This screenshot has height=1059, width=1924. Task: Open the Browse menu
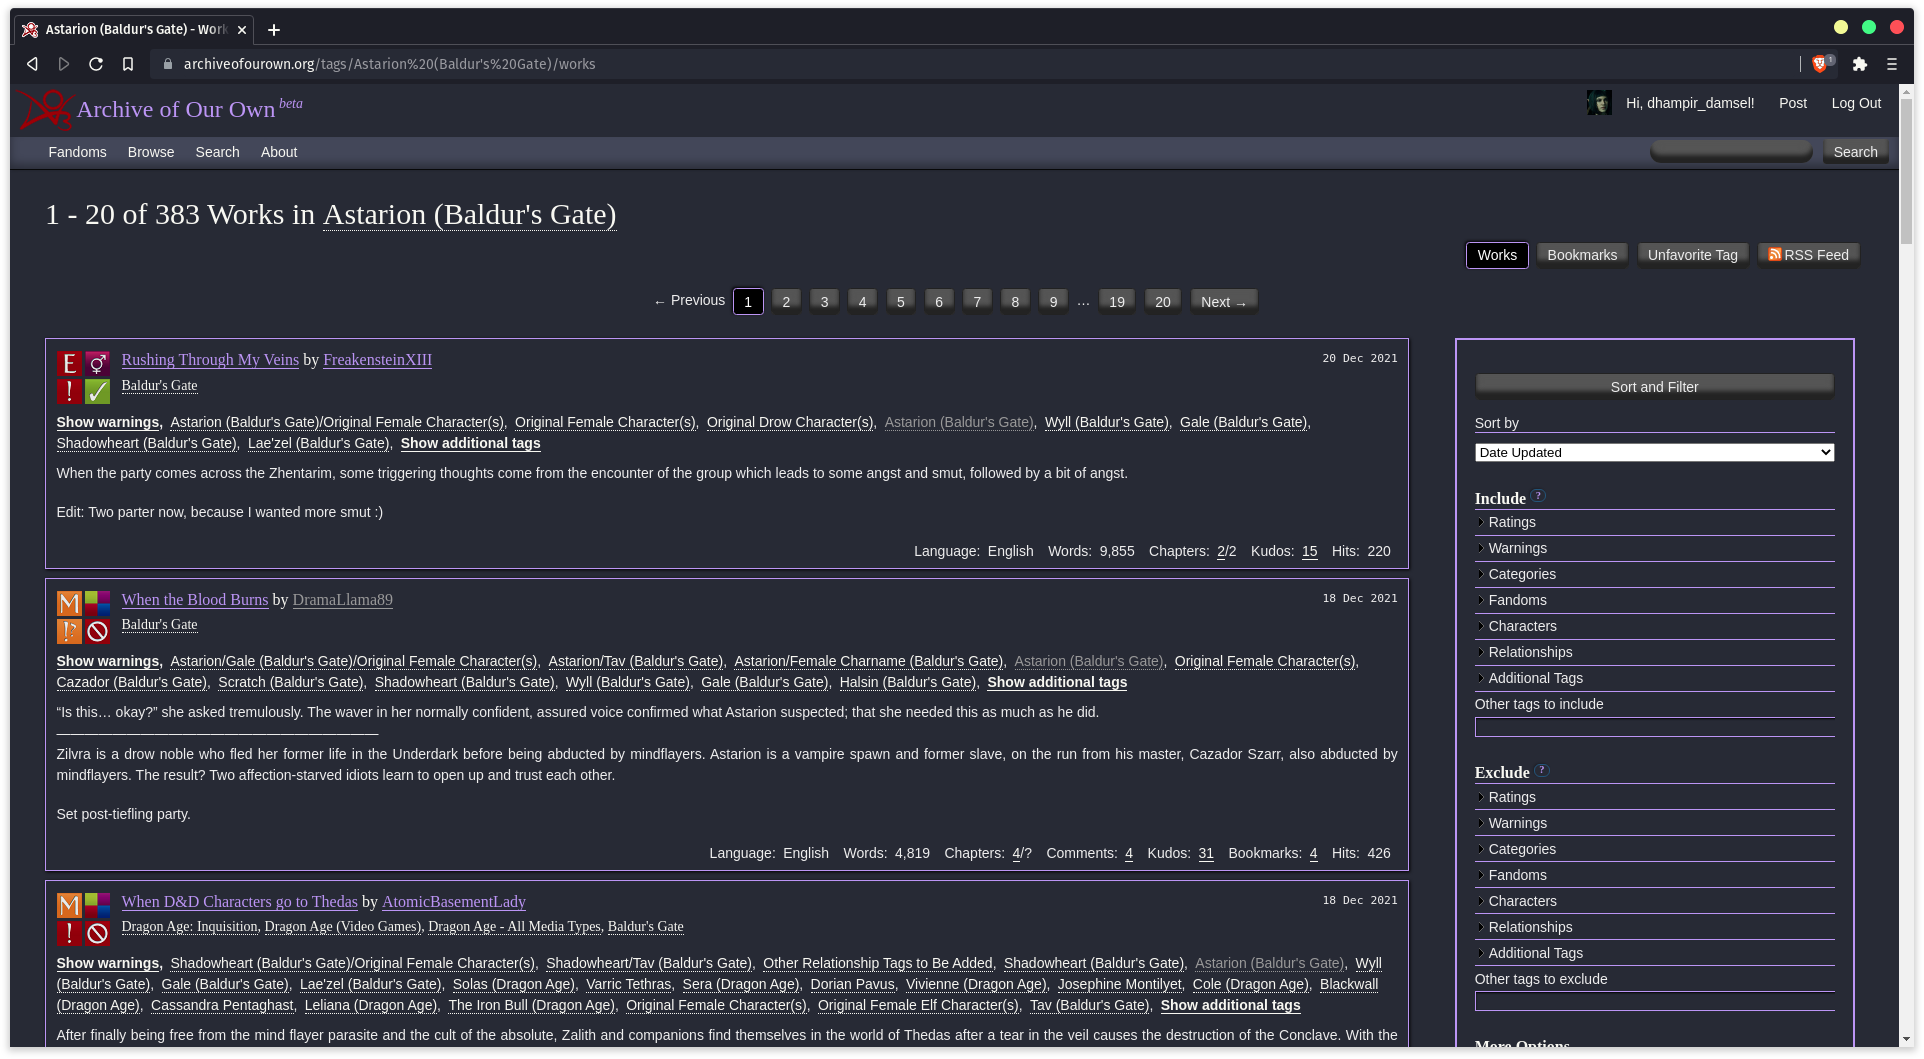pyautogui.click(x=151, y=152)
